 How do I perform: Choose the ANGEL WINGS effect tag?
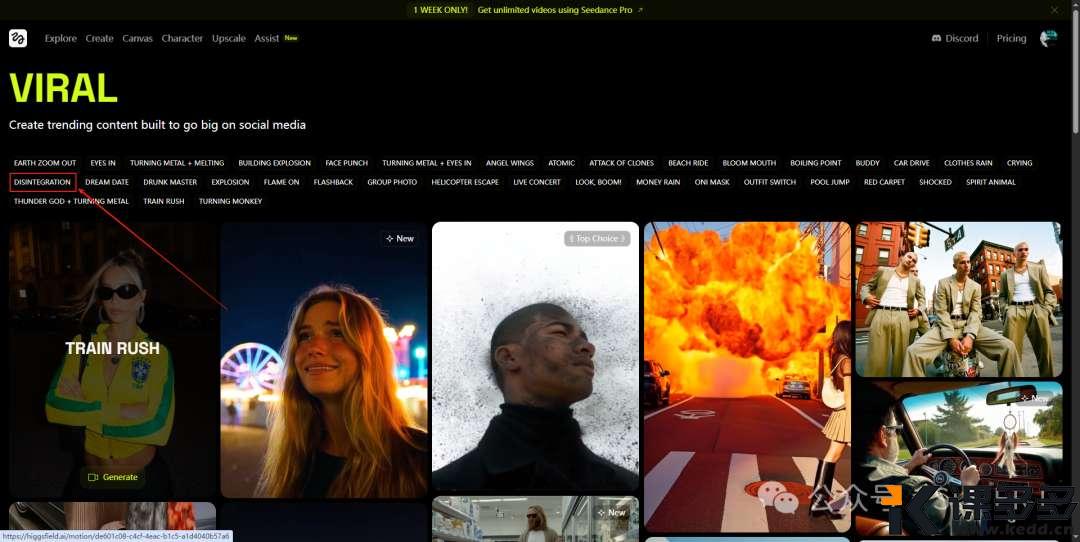point(510,163)
